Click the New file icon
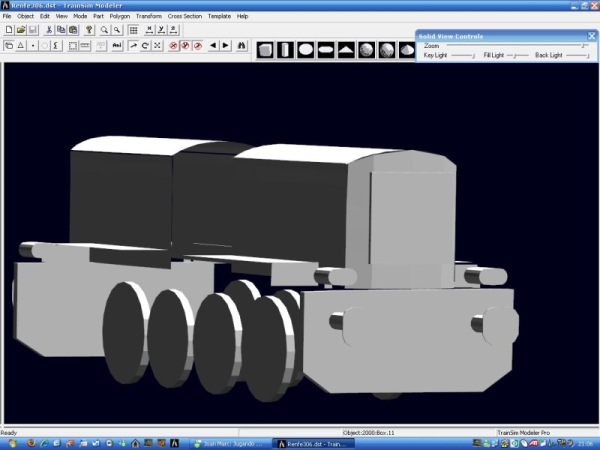600x450 pixels. click(8, 30)
